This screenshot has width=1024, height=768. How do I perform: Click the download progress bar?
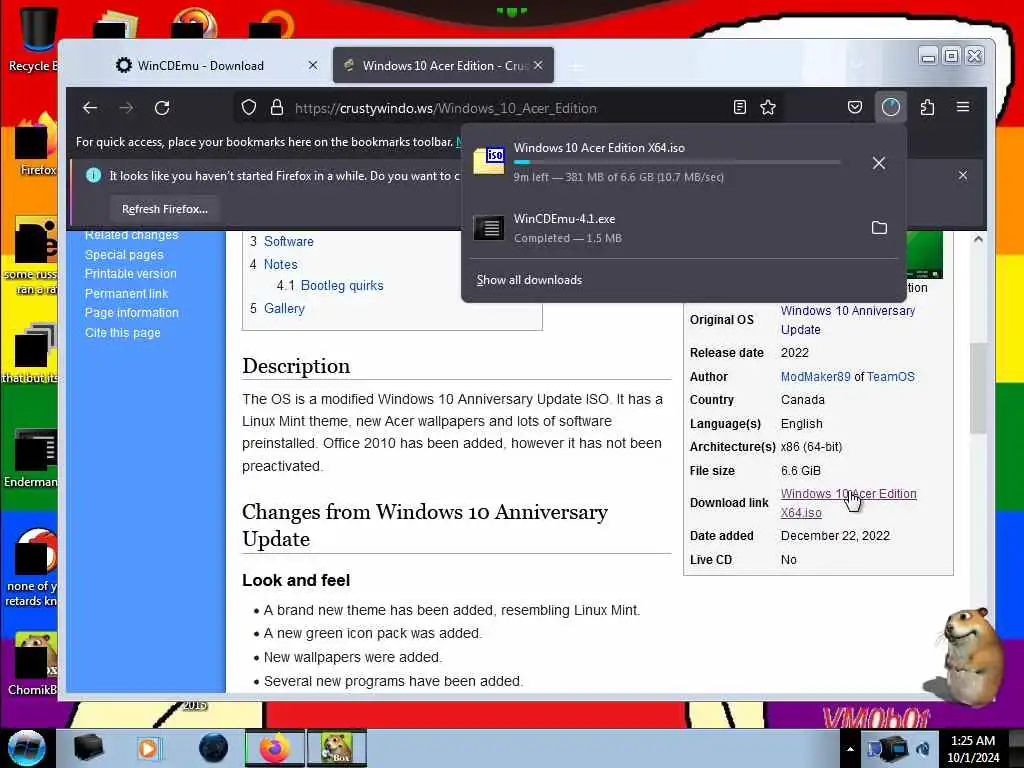point(677,162)
